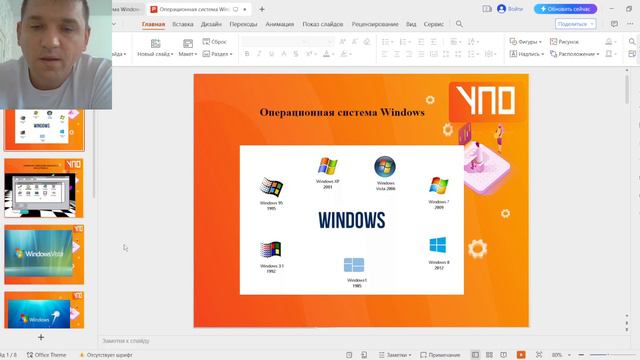Open the Arrange (Расположение) dropdown
The height and width of the screenshot is (360, 640).
tap(574, 54)
